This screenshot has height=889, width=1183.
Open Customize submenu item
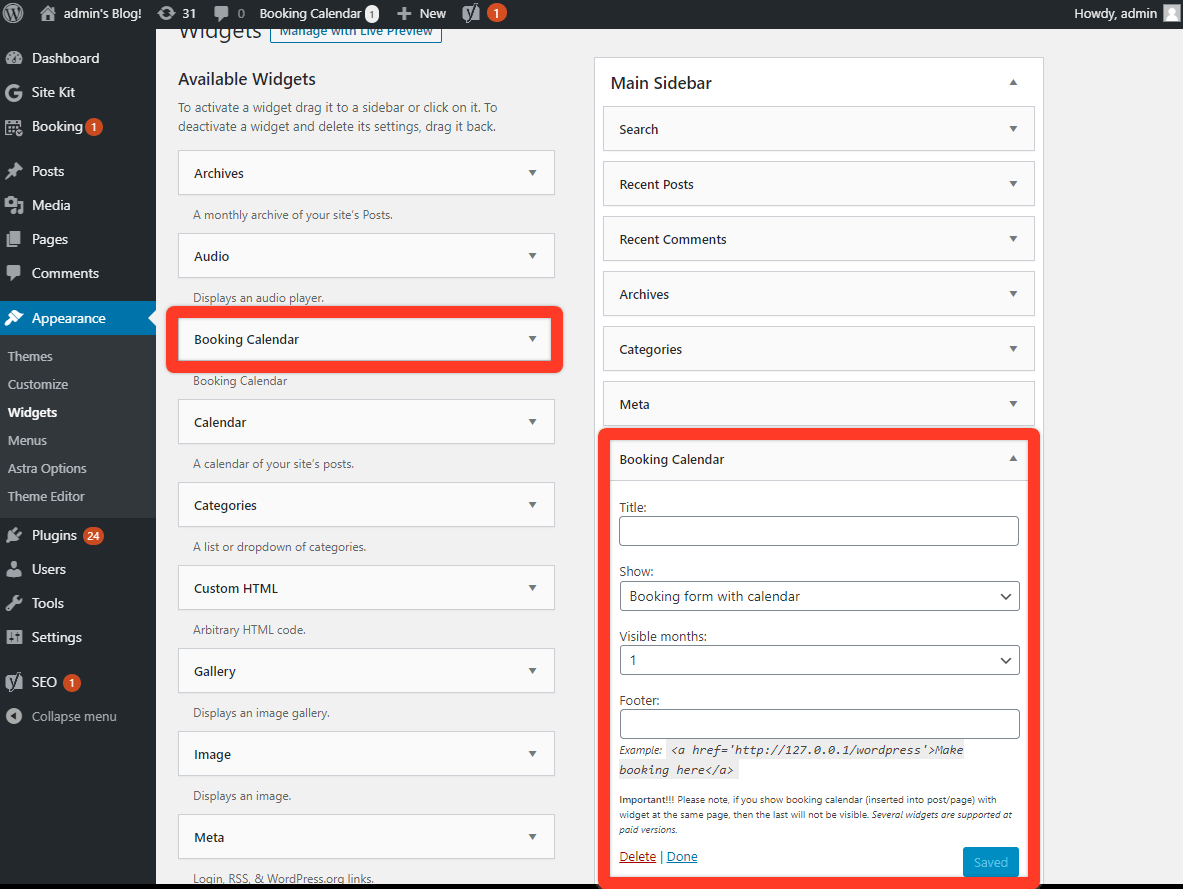[x=38, y=384]
